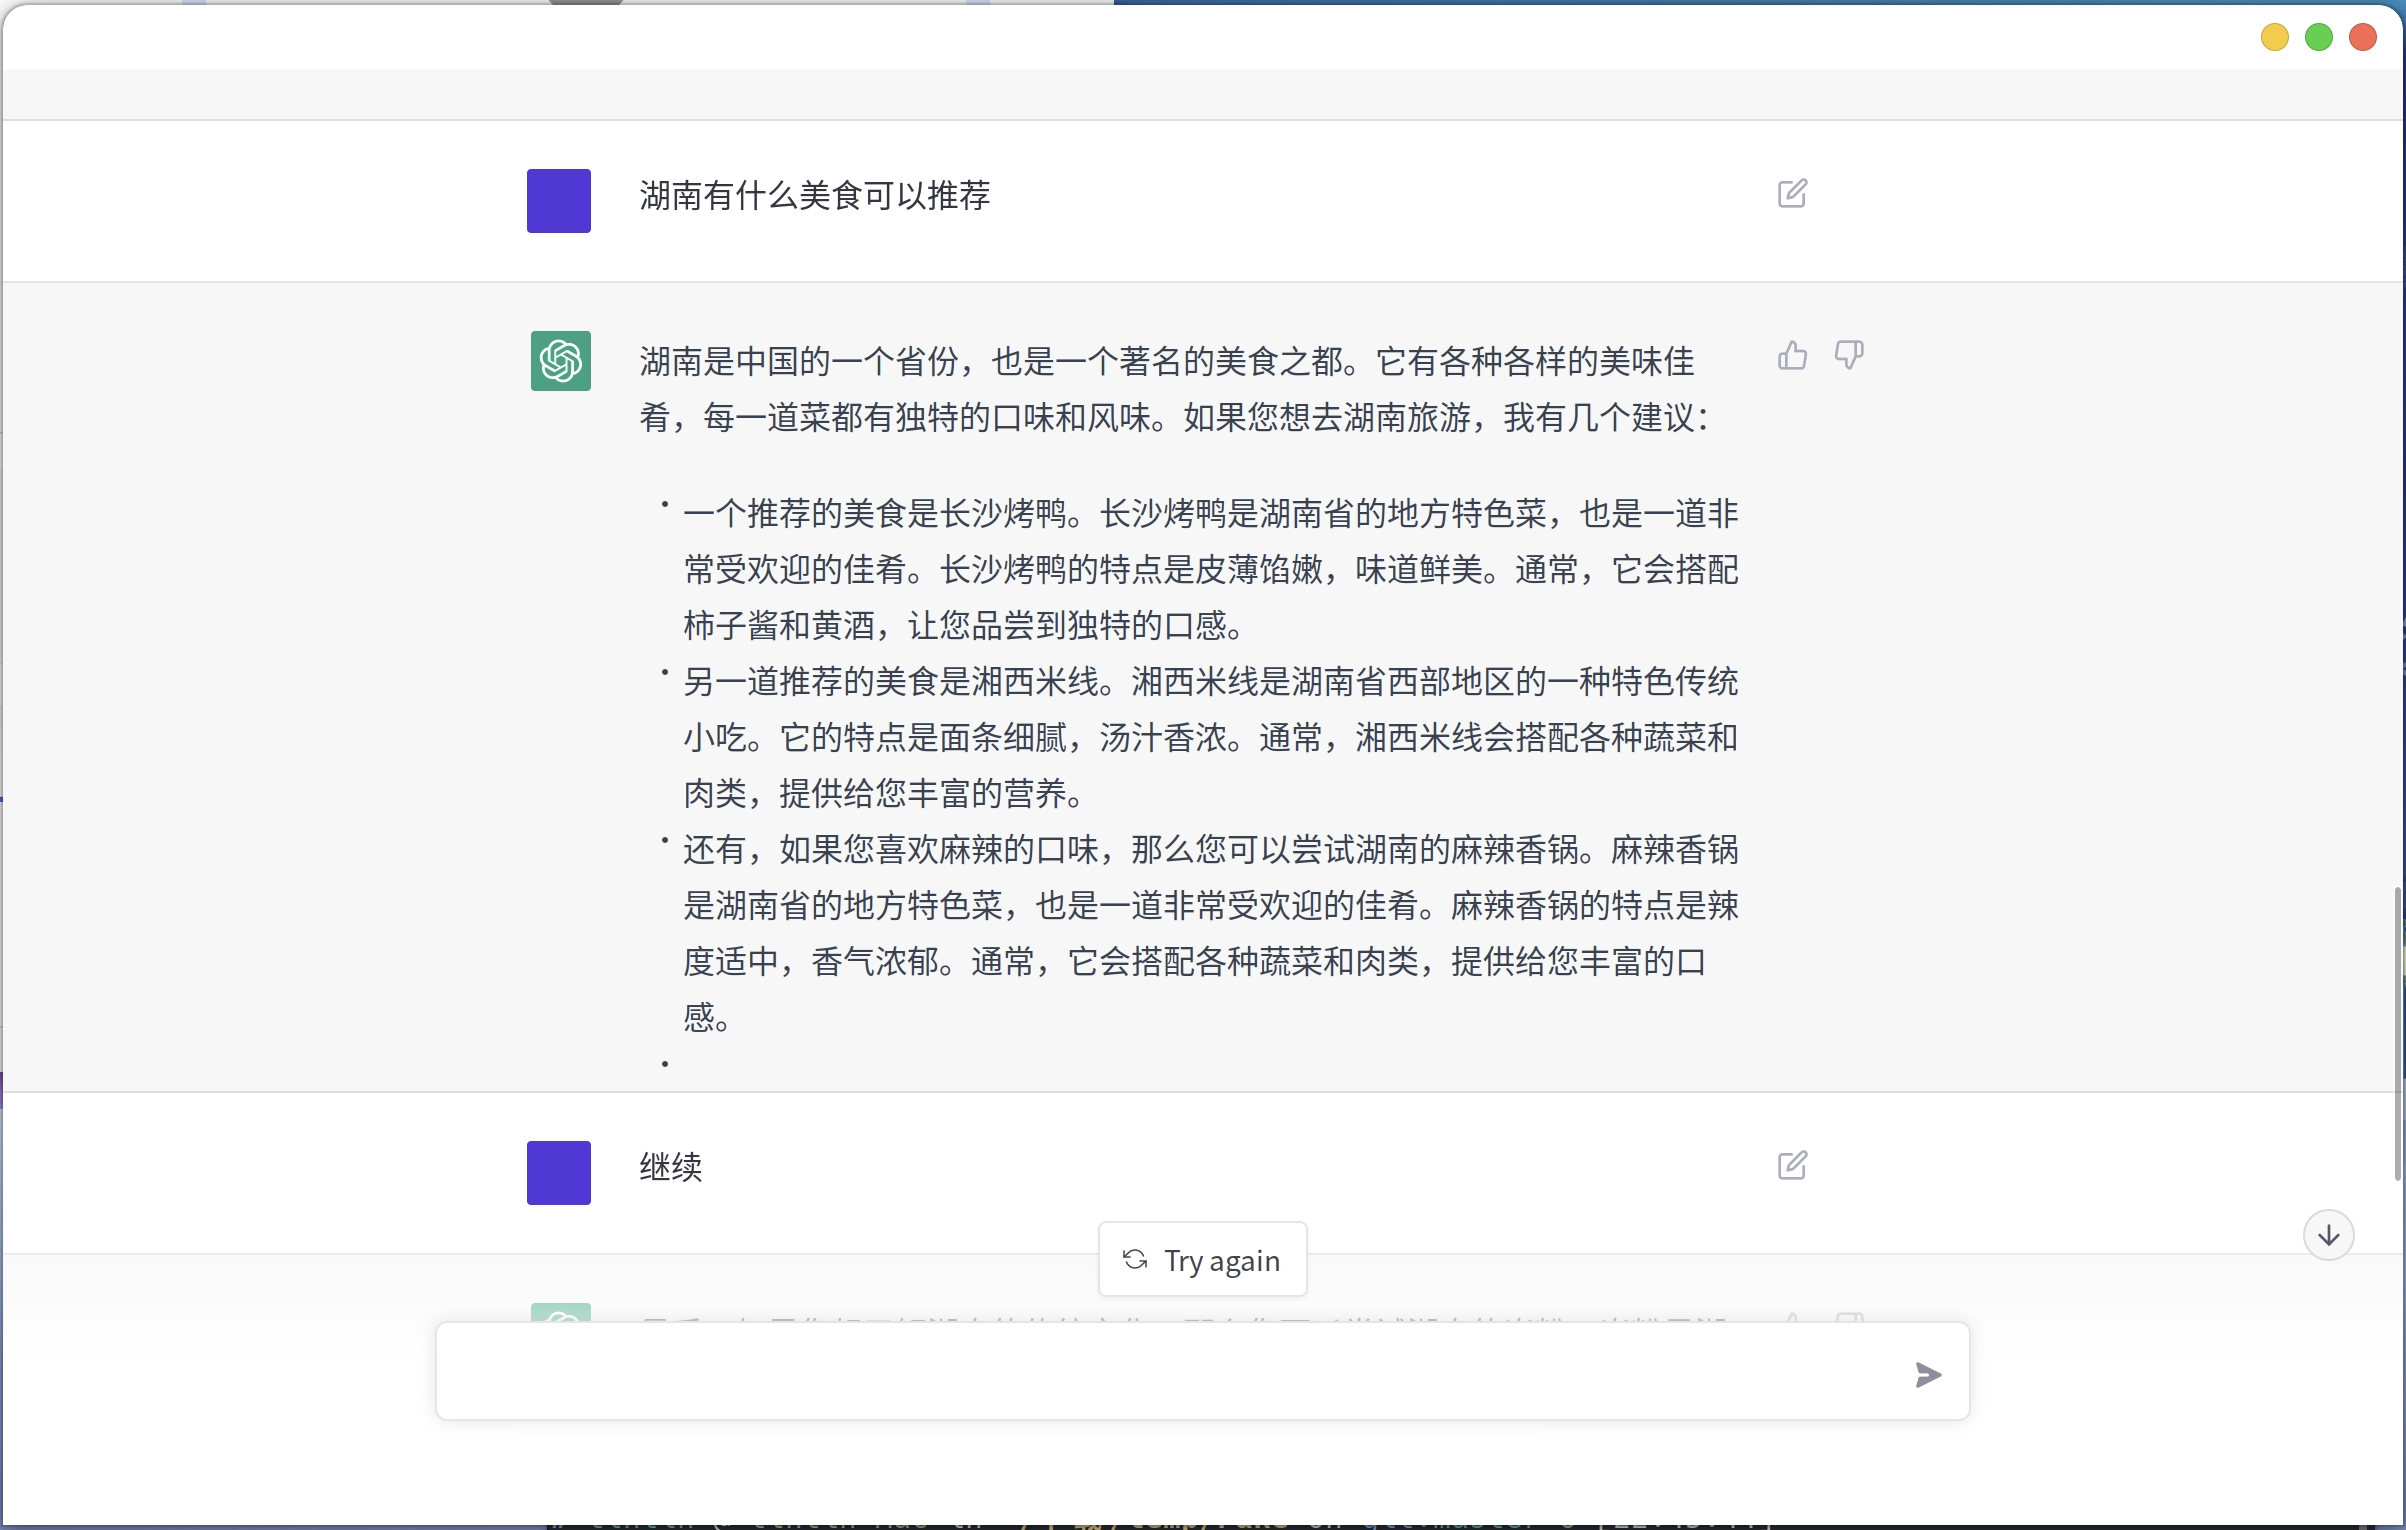Image resolution: width=2406 pixels, height=1530 pixels.
Task: Click the 继续 message text
Action: point(670,1167)
